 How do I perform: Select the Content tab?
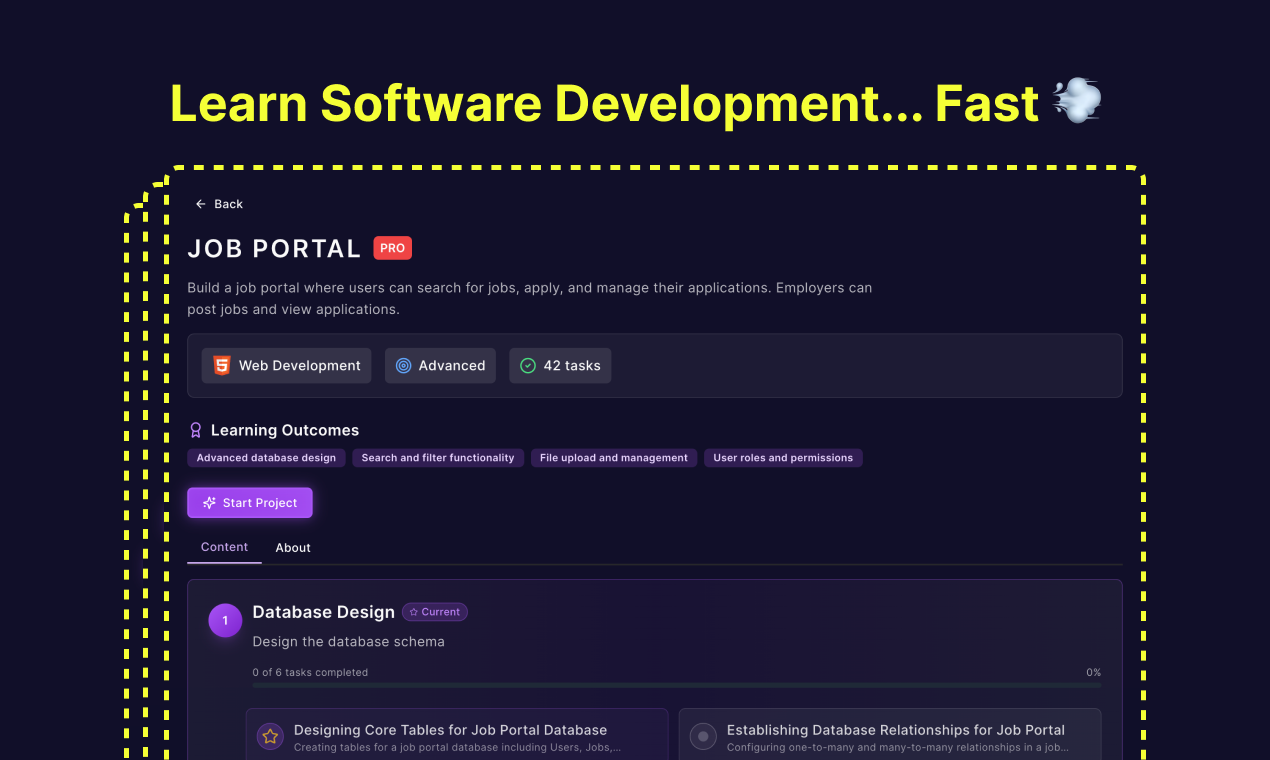pyautogui.click(x=224, y=547)
